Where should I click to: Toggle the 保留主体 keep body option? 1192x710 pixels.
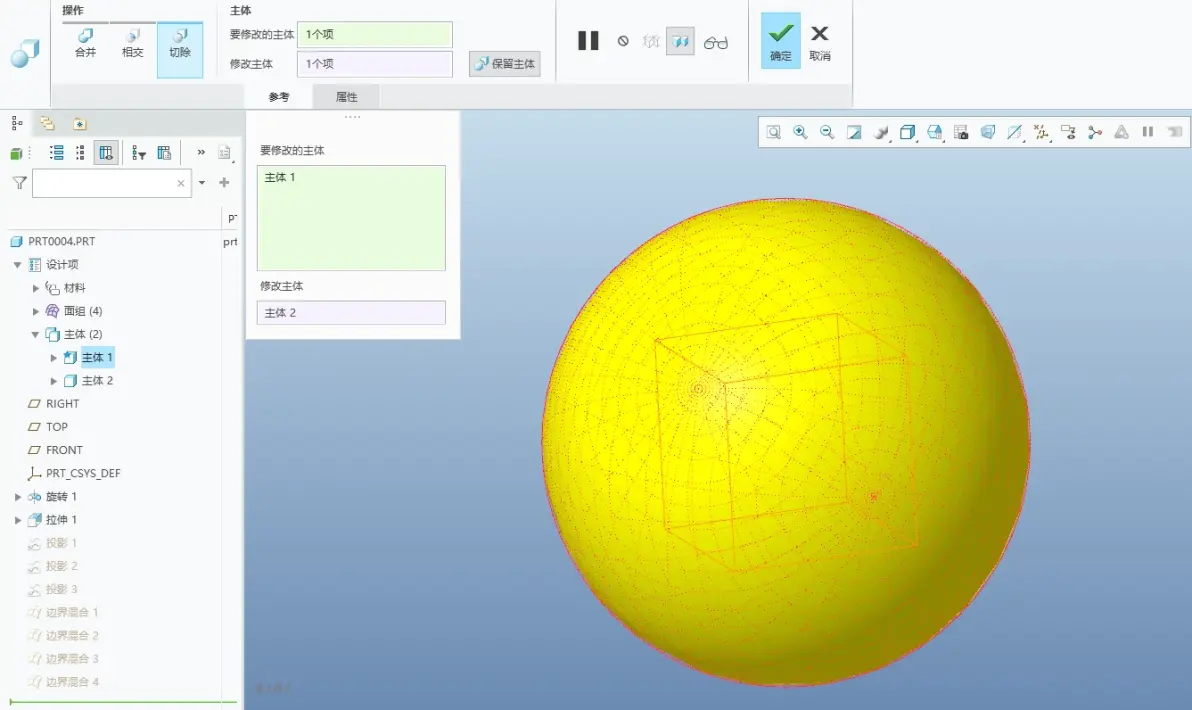coord(505,64)
